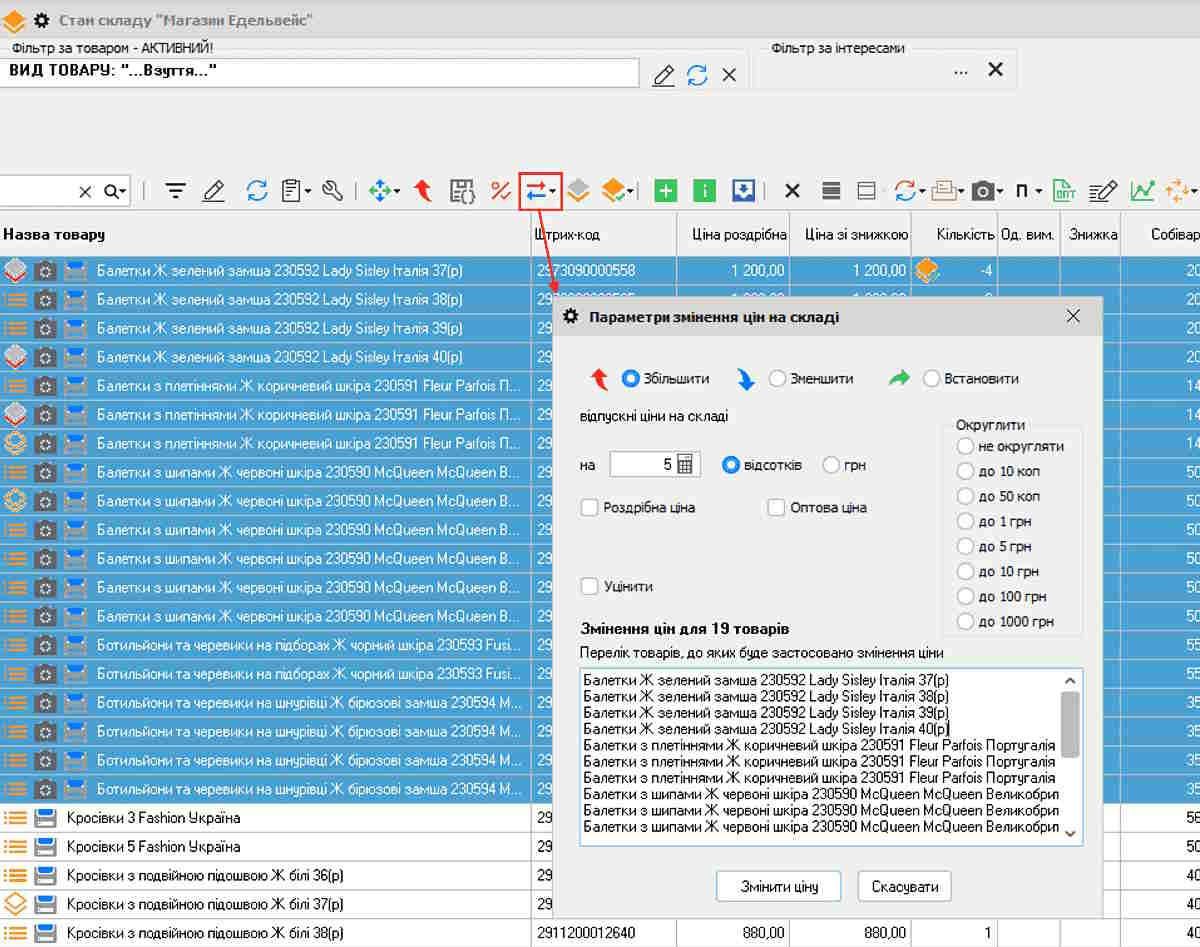Open the price change arrows dropdown
The image size is (1200, 947).
click(x=554, y=191)
